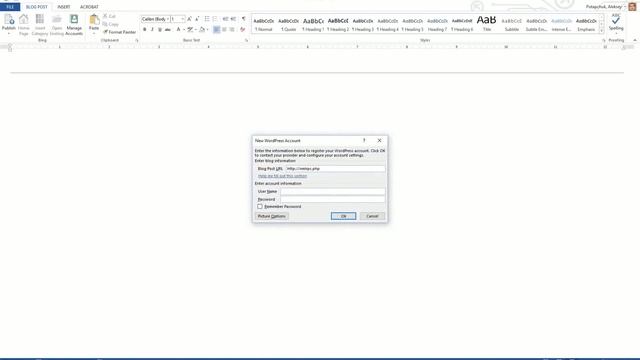Apply bullet list formatting
Viewport: 640px width, 360px height.
pyautogui.click(x=207, y=19)
